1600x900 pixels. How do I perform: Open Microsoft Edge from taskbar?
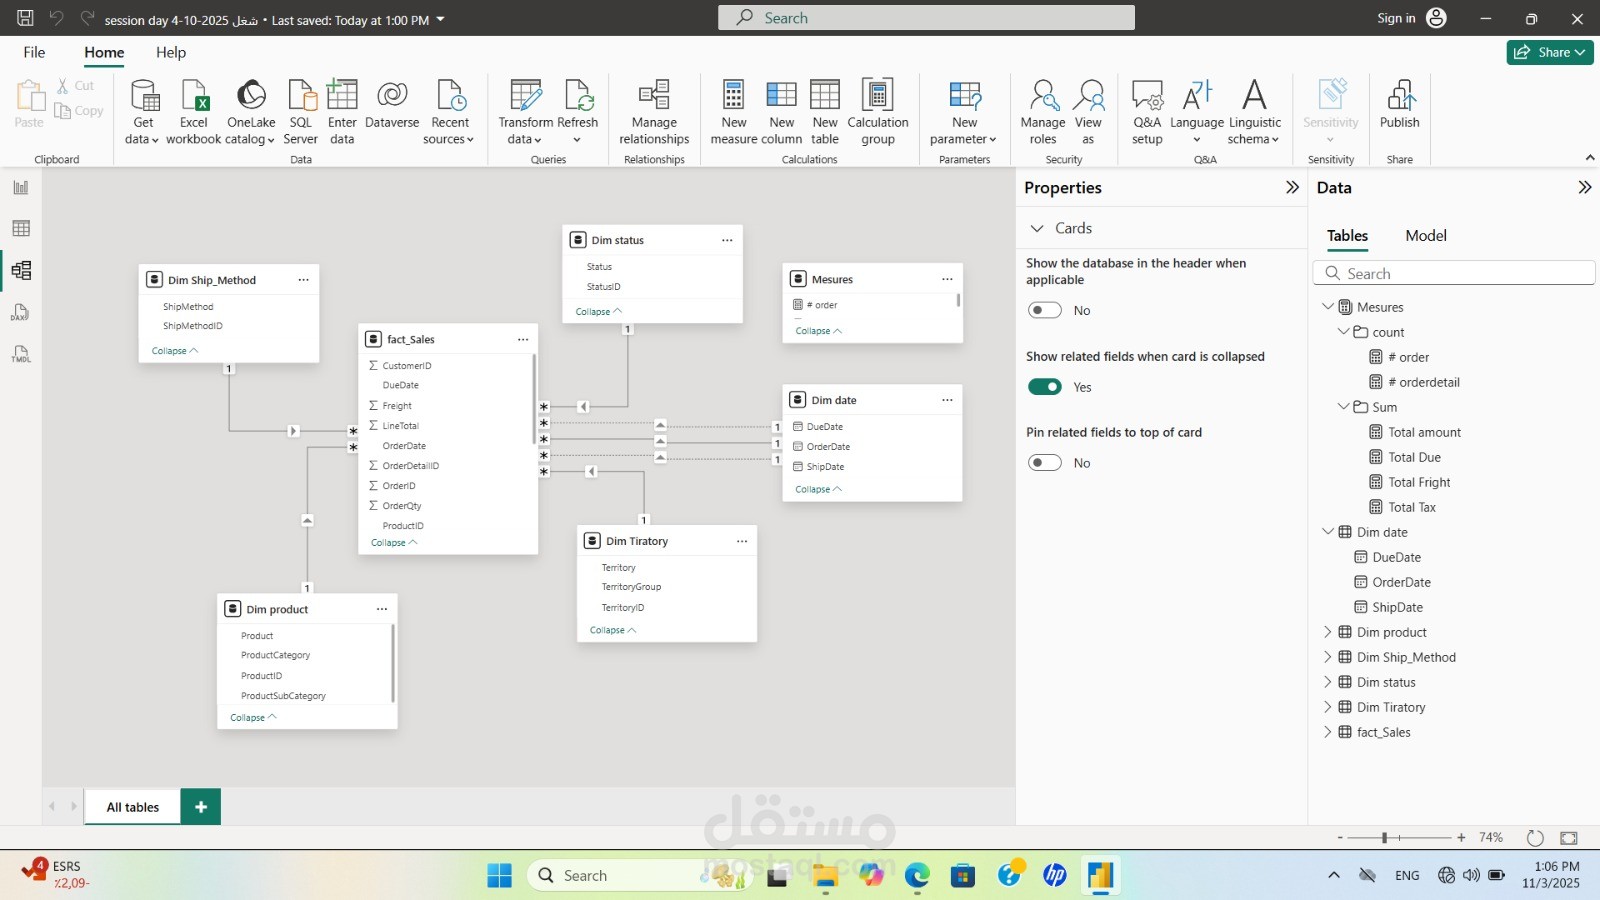click(x=917, y=876)
